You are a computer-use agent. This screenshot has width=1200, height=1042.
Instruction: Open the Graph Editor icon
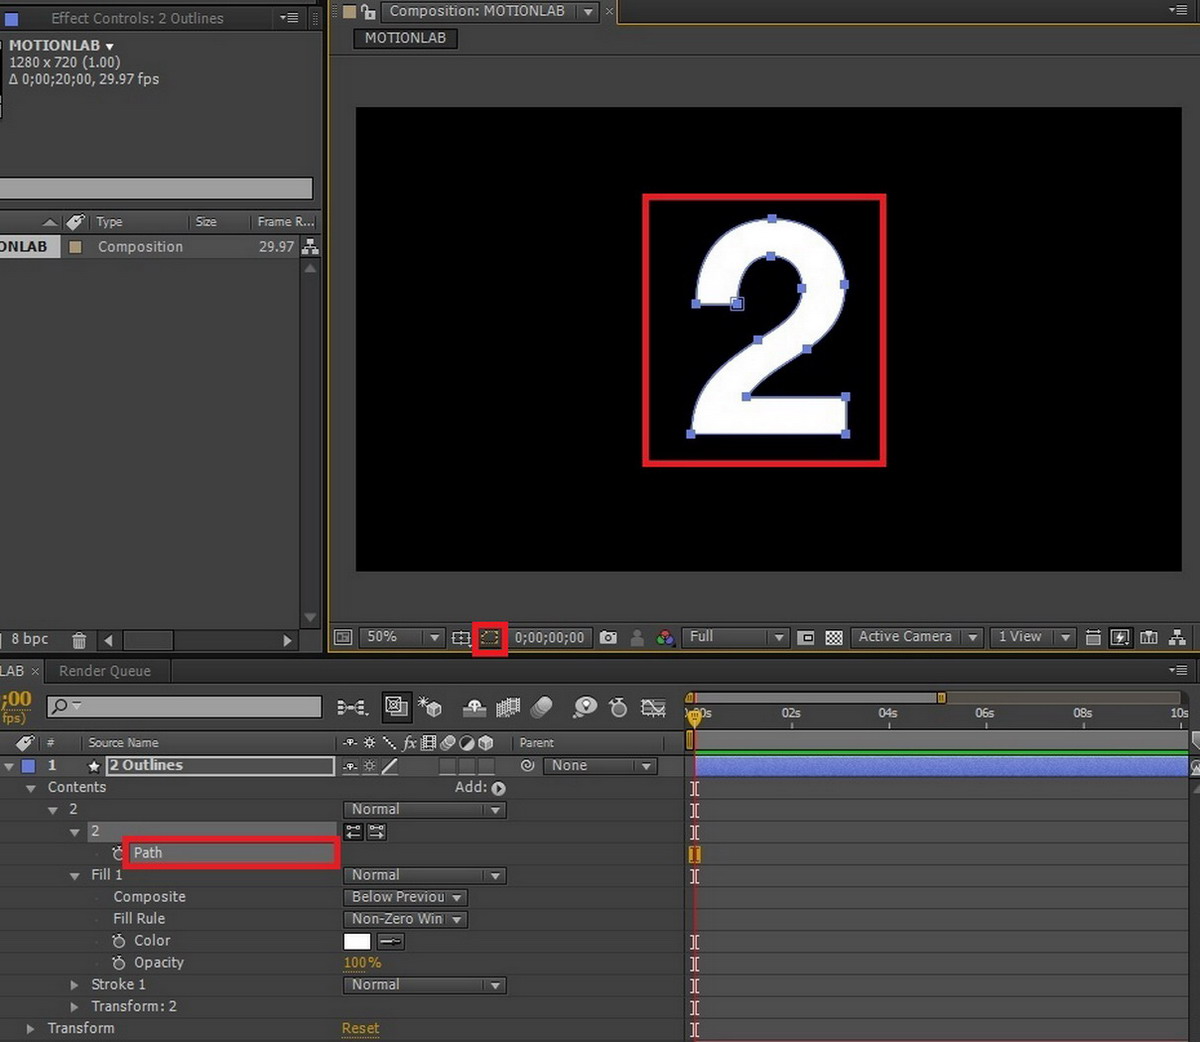click(653, 708)
